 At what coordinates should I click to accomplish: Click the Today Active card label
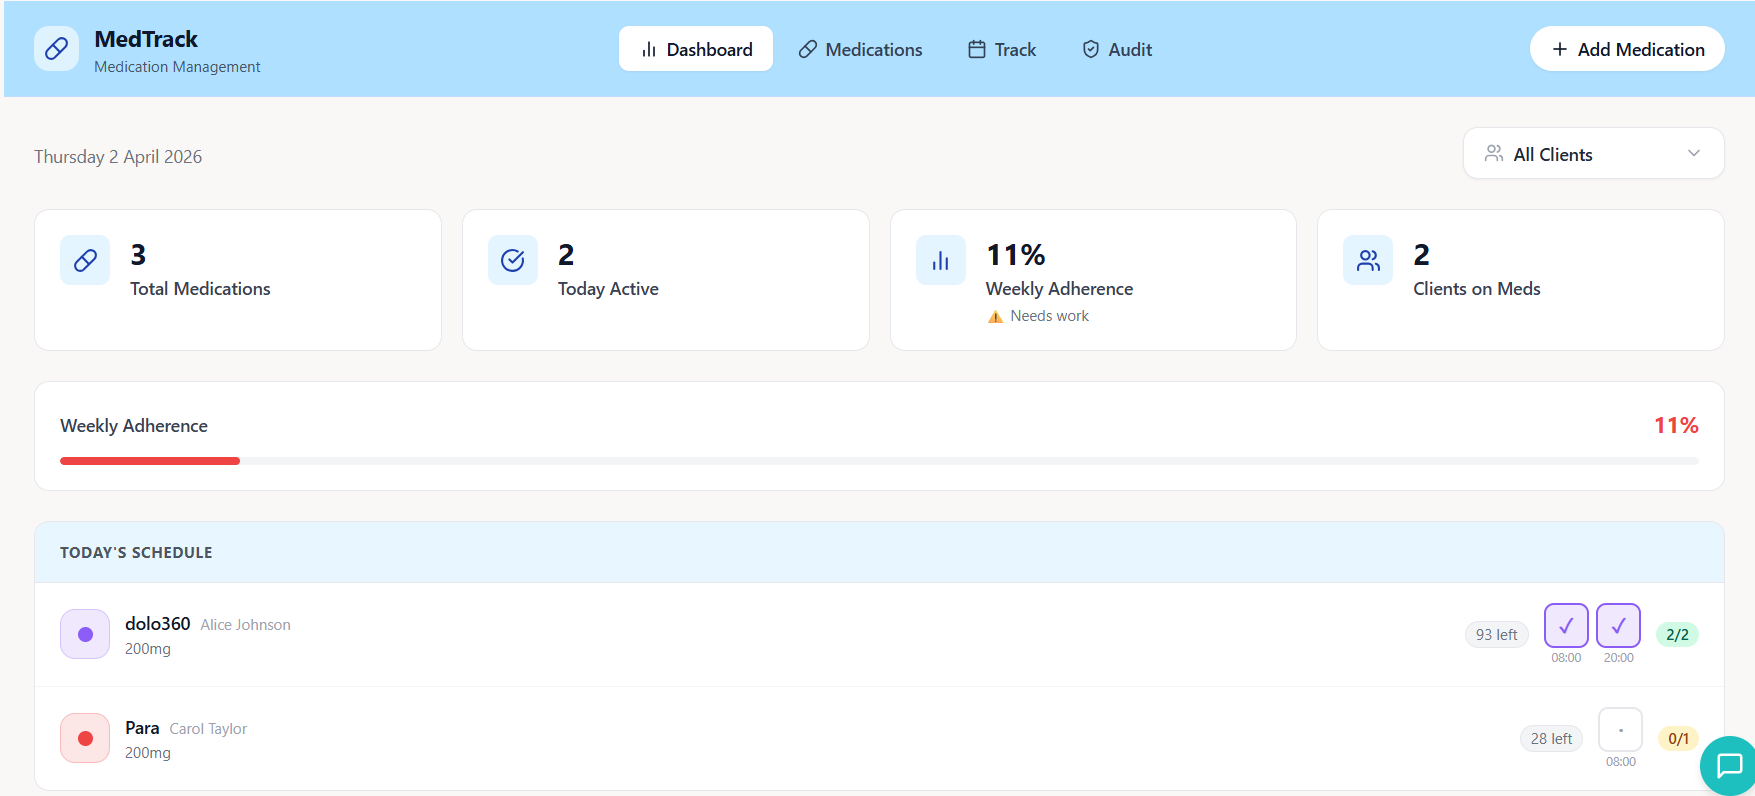tap(608, 288)
